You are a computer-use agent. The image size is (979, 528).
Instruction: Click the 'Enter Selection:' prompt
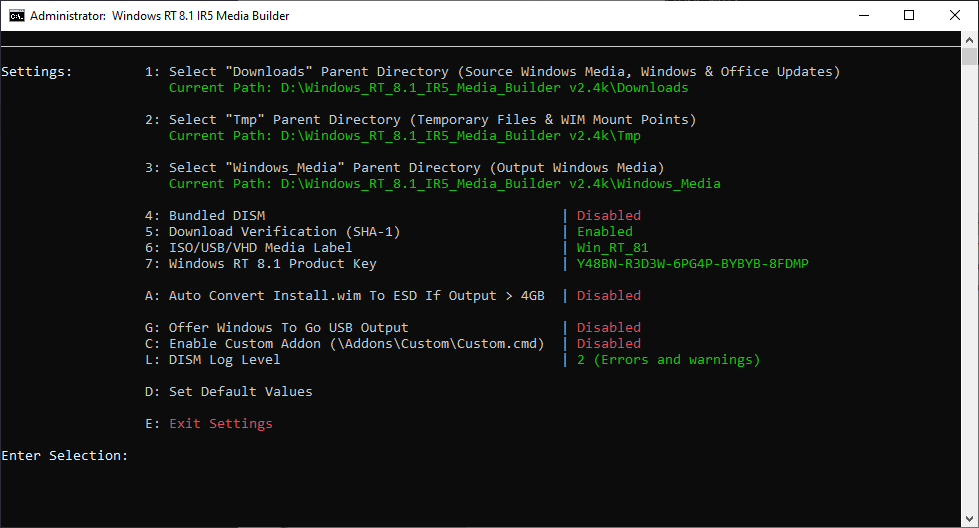[64, 456]
